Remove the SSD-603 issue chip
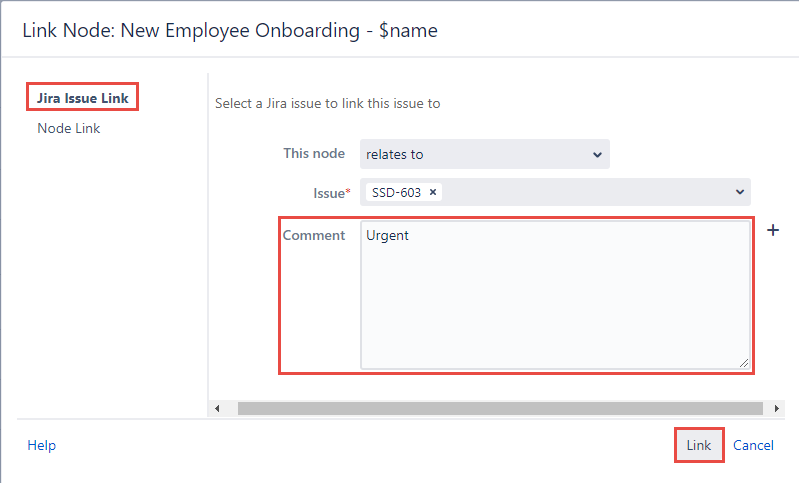The image size is (799, 483). pyautogui.click(x=433, y=192)
